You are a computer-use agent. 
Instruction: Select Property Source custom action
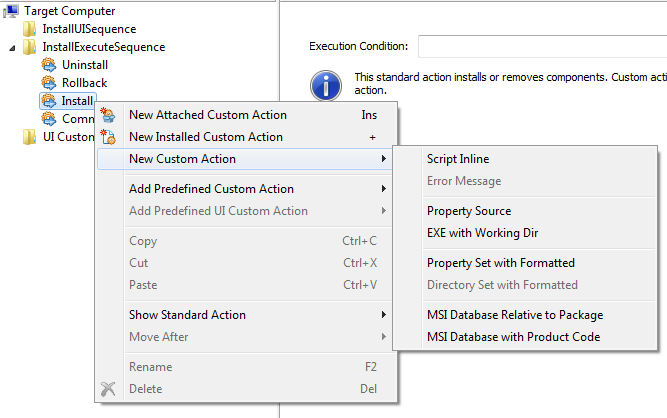click(x=469, y=211)
